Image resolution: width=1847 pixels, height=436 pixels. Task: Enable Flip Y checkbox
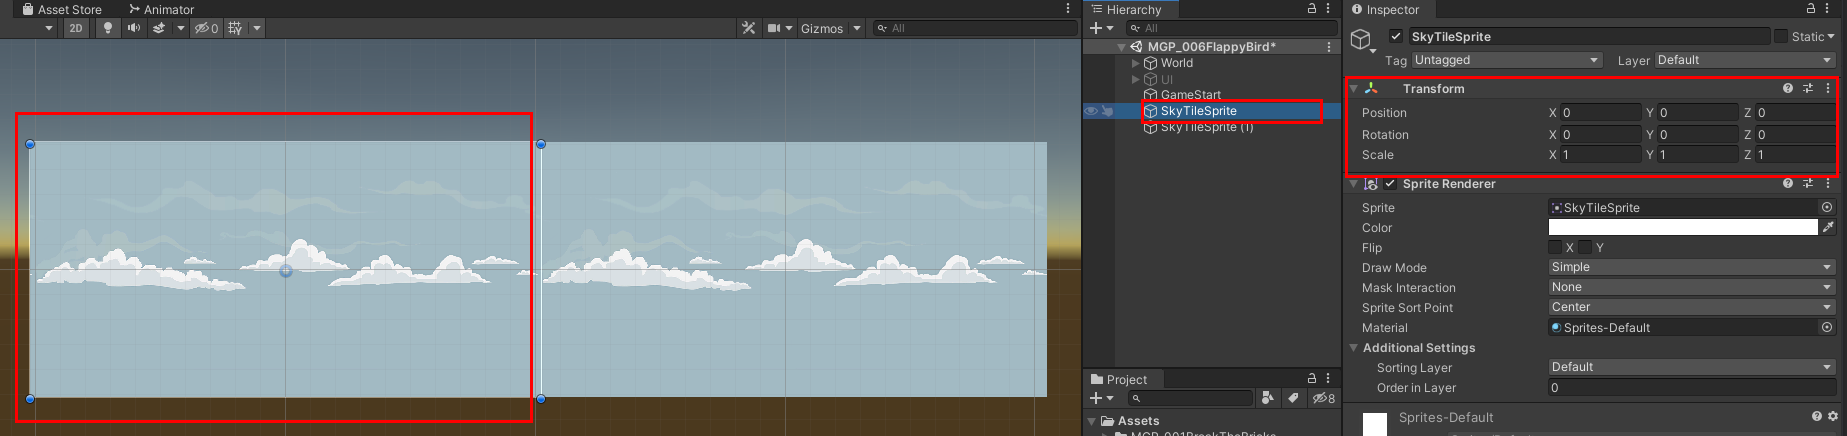tap(1585, 247)
